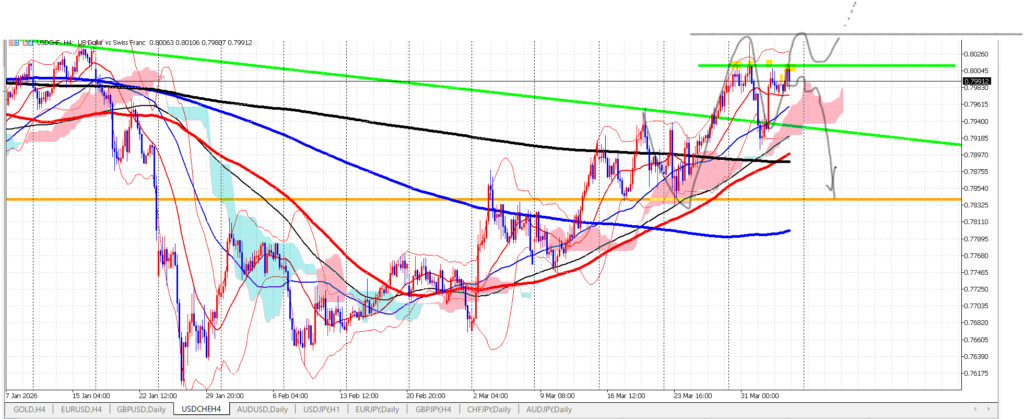Screen dimensions: 1024x419
Task: Switch to AUDUSD,Daily chart tab
Action: point(262,409)
